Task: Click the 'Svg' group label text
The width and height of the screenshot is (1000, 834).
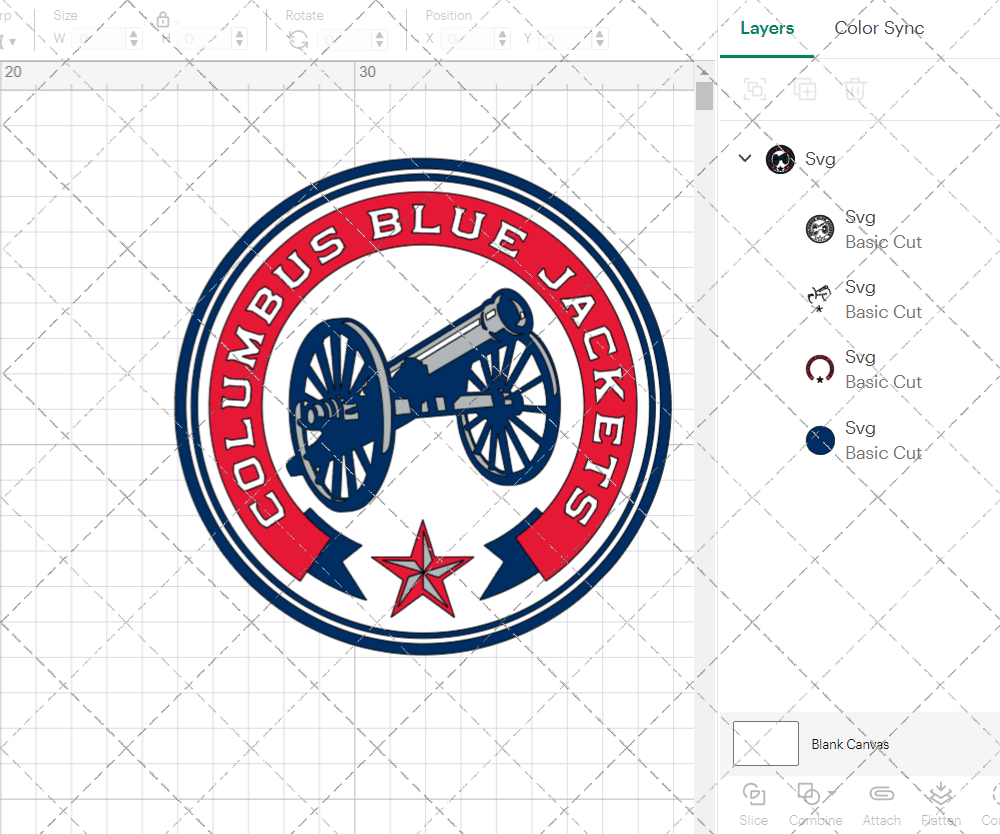Action: coord(820,159)
